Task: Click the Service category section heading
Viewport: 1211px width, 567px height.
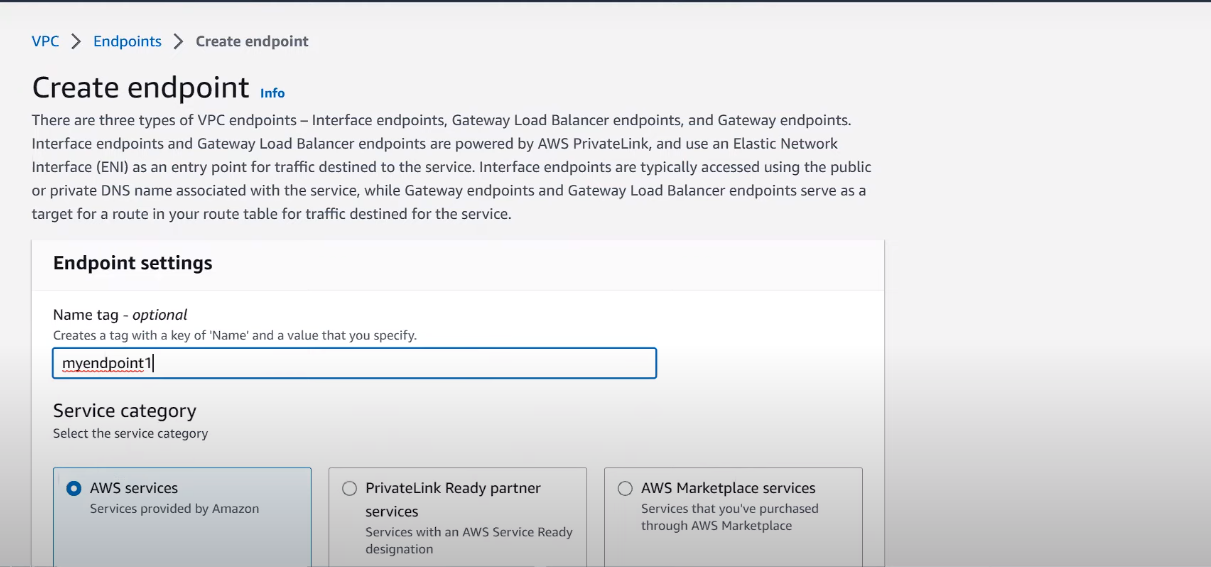Action: (x=125, y=411)
